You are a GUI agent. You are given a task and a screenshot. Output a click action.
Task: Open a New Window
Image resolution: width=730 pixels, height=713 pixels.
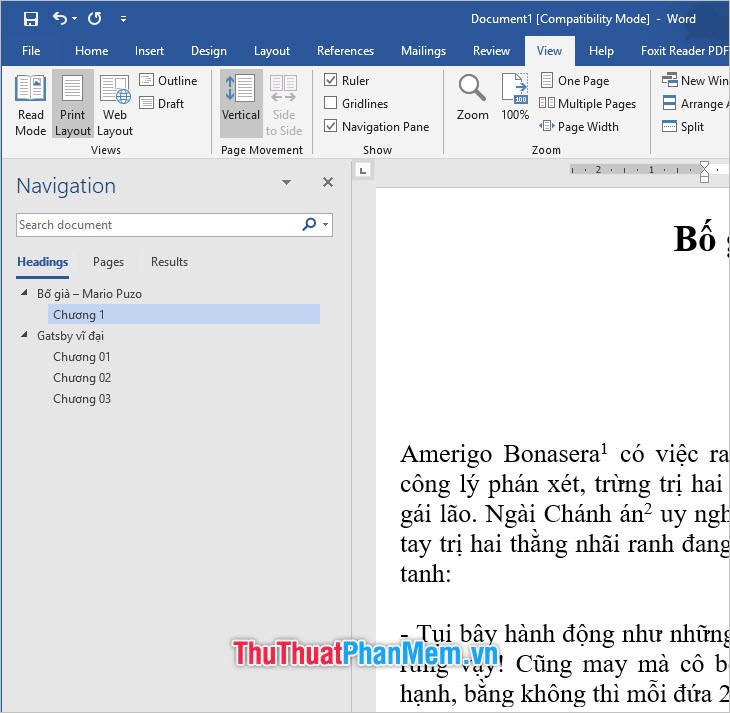point(696,81)
